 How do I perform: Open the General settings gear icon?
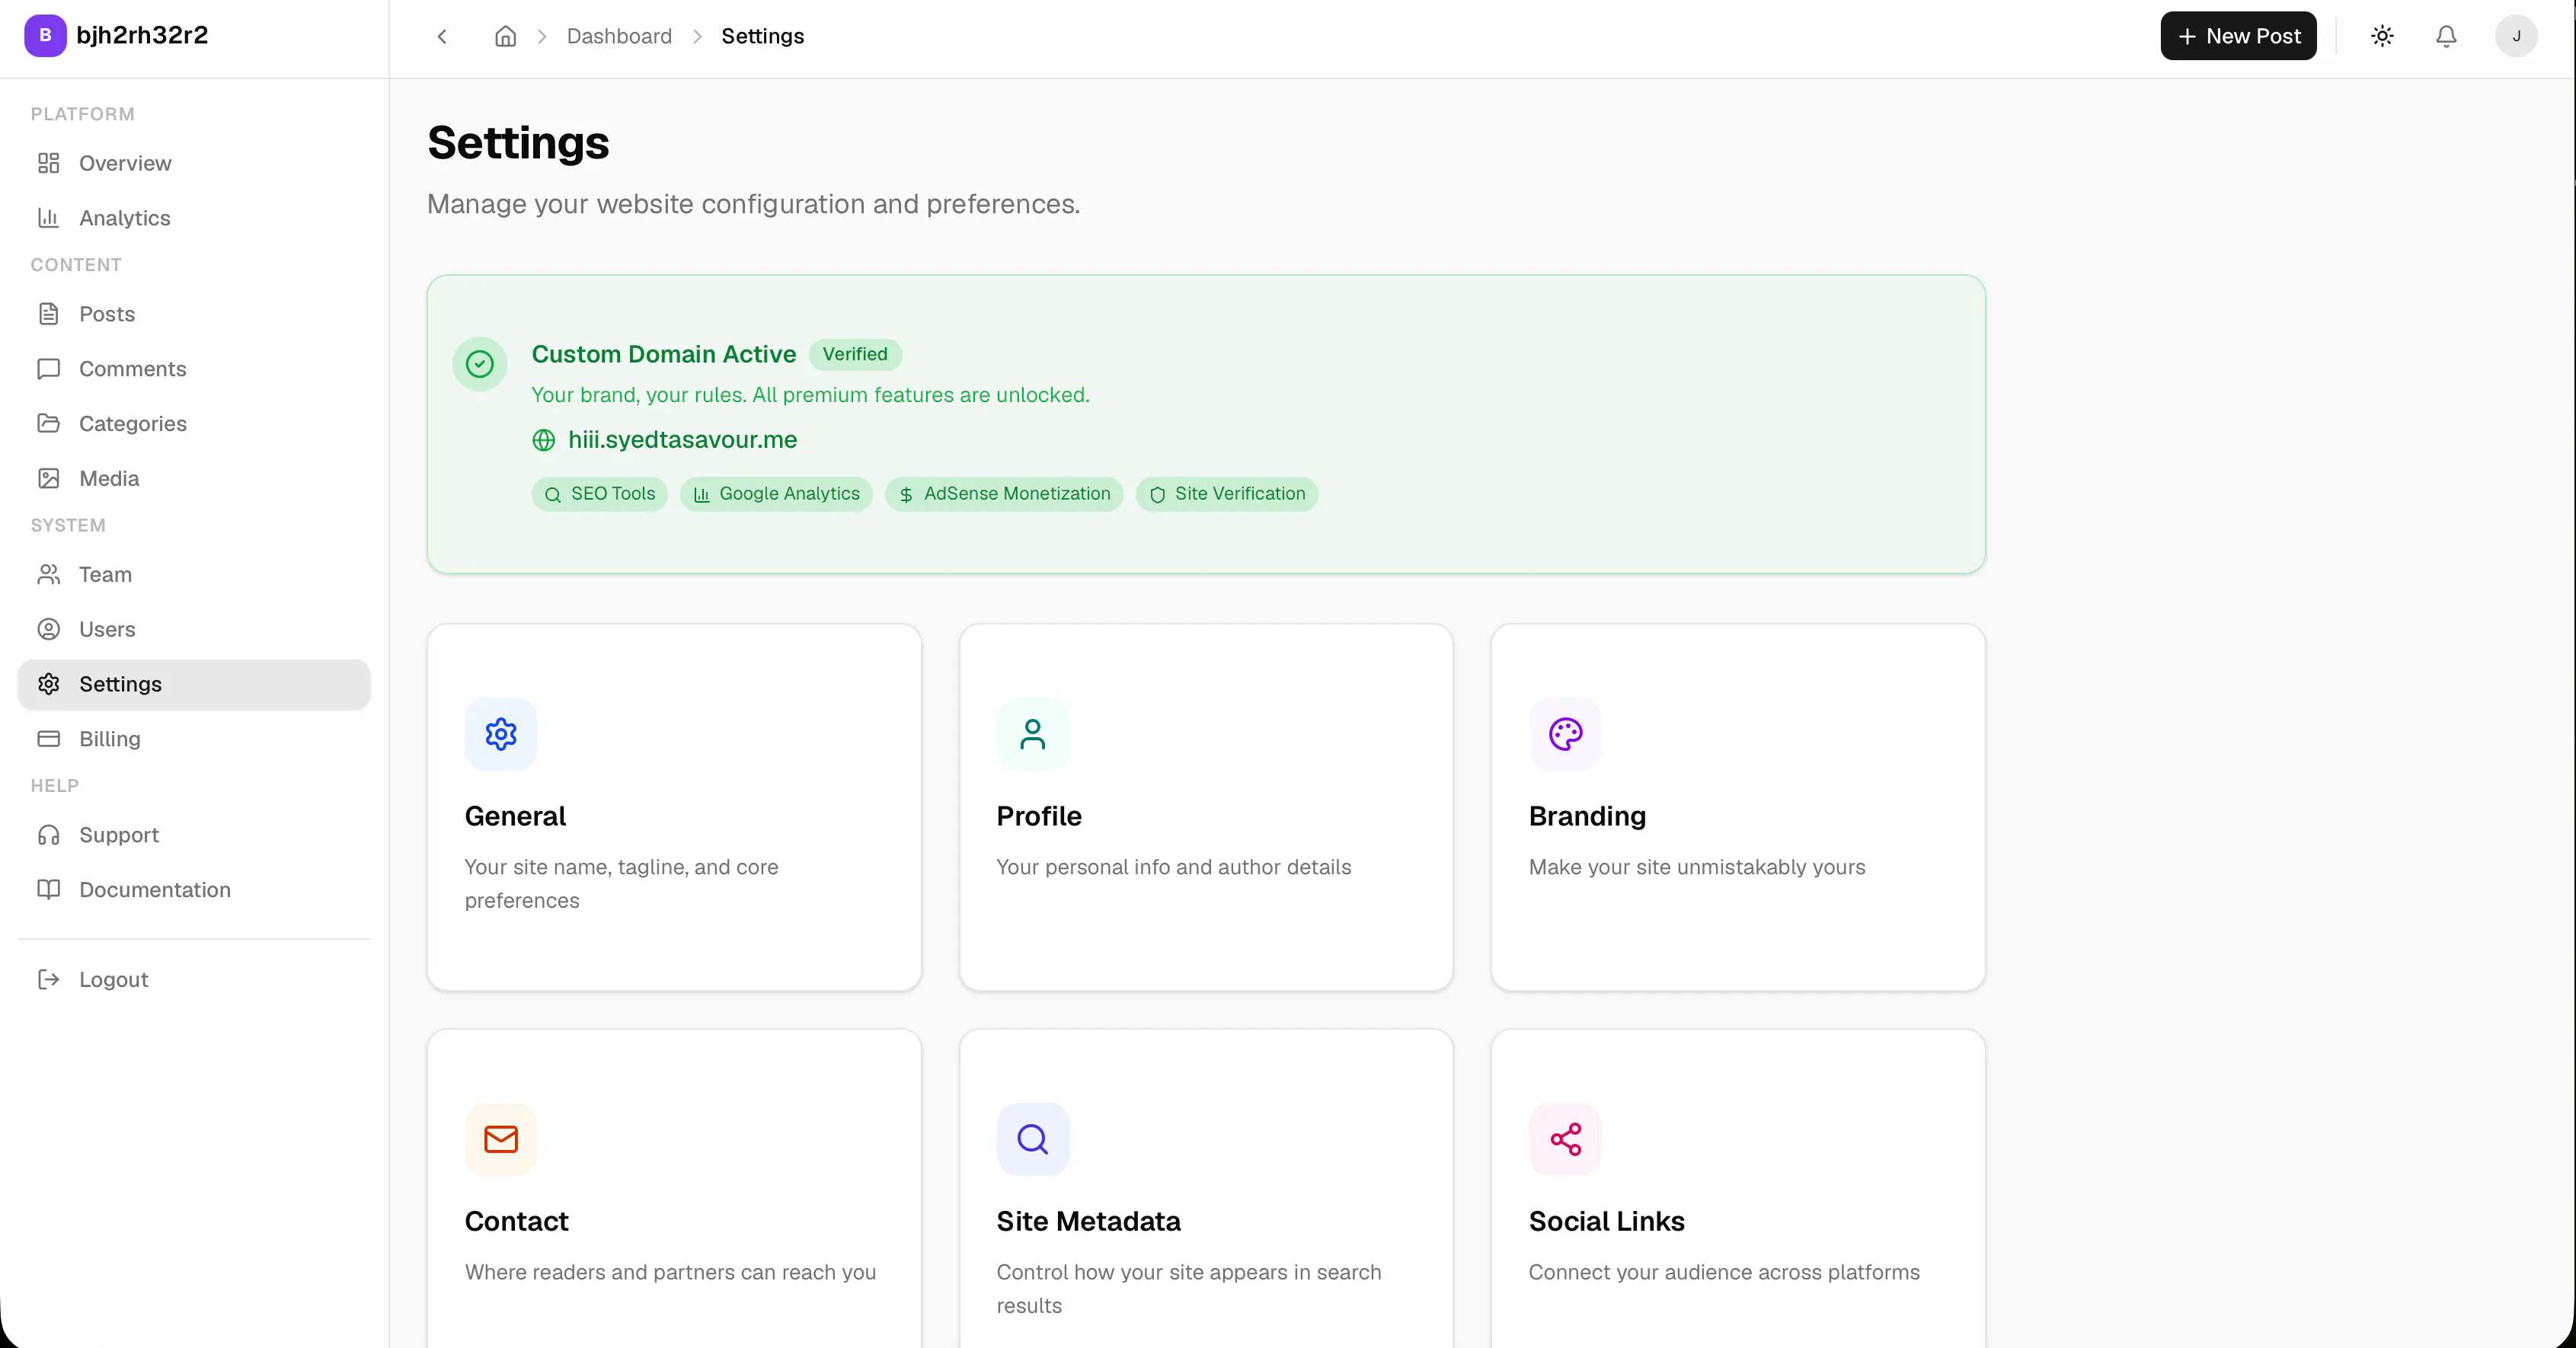point(501,734)
